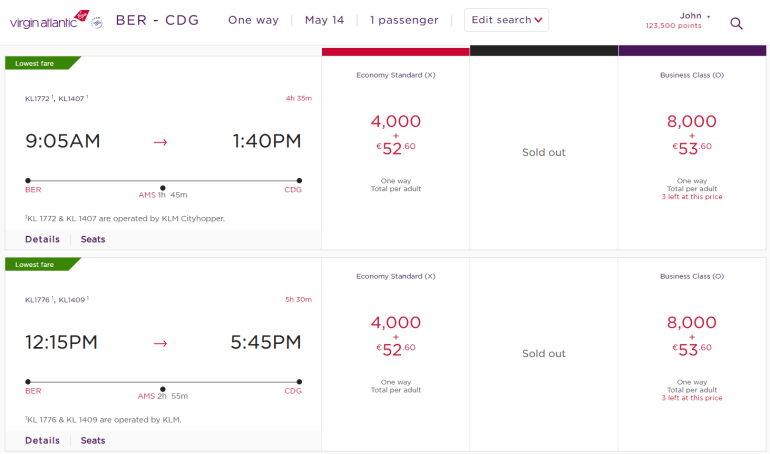
Task: Click the arrow between 12:15PM and 5:45PM
Action: [x=161, y=343]
